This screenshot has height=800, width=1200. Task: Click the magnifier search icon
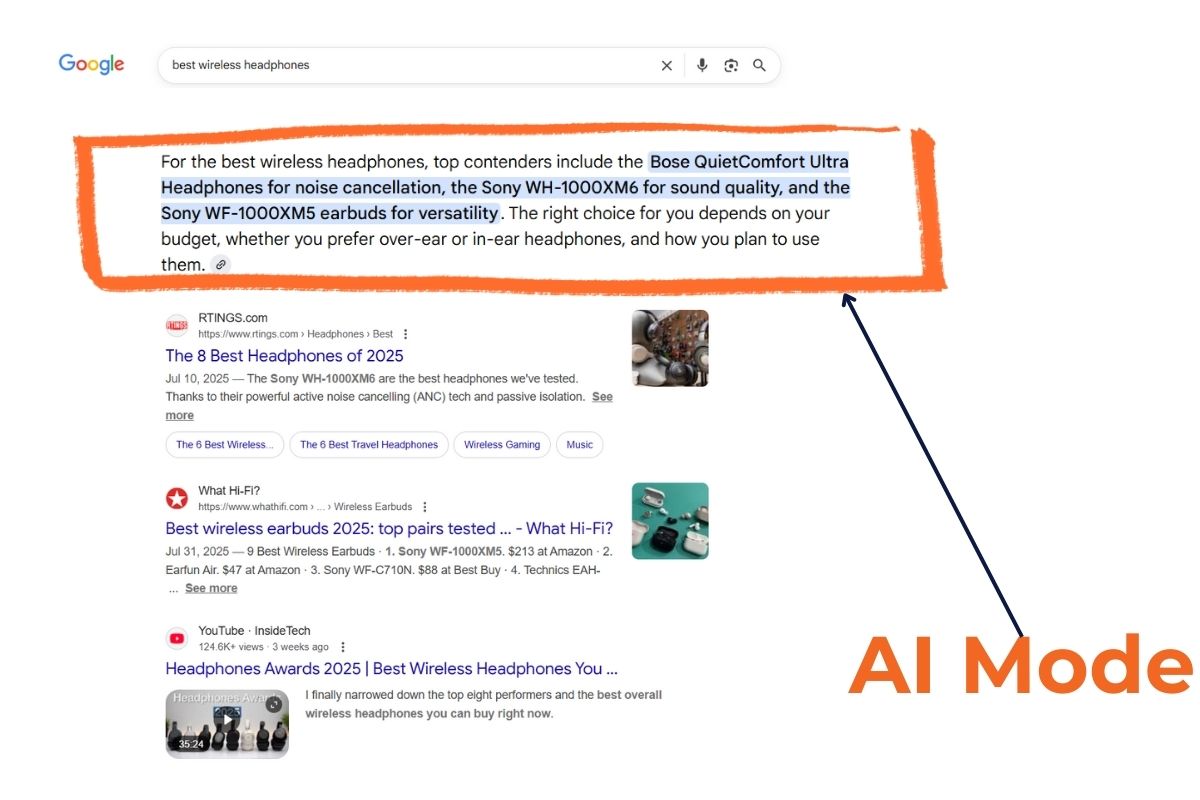click(x=759, y=65)
